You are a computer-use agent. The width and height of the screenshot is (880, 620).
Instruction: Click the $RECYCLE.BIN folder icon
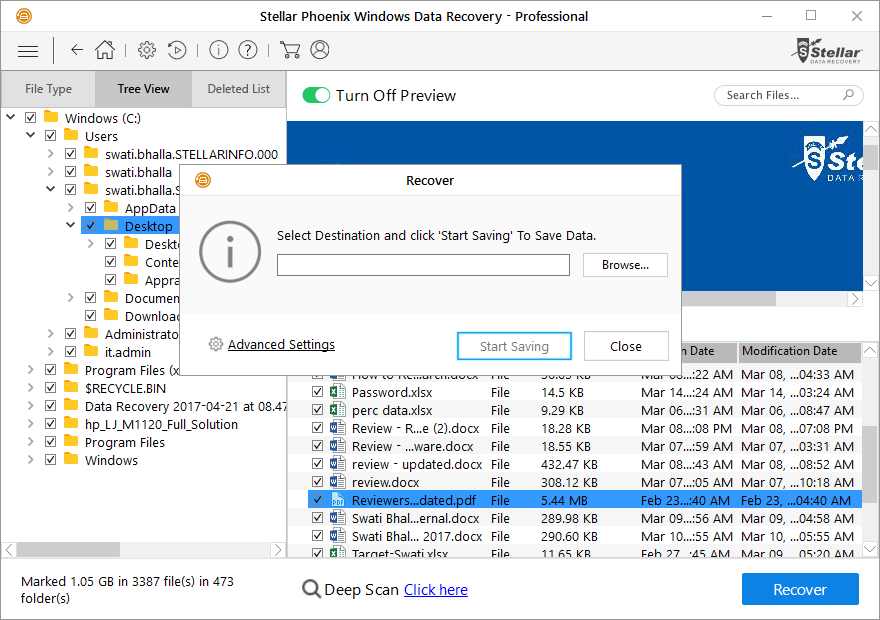point(71,387)
